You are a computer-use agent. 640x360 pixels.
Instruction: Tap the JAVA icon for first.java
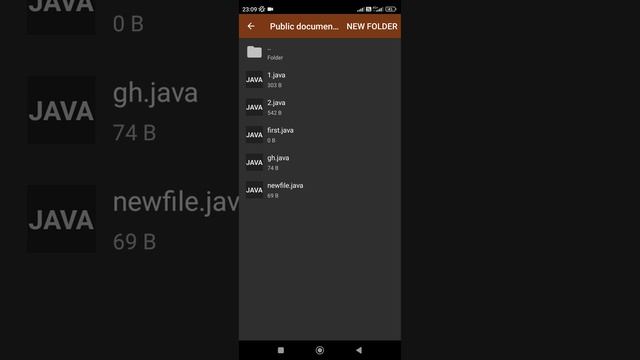click(x=254, y=135)
